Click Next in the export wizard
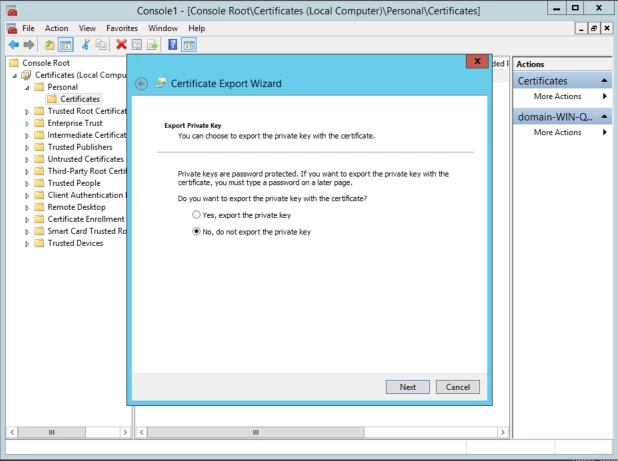 [408, 387]
